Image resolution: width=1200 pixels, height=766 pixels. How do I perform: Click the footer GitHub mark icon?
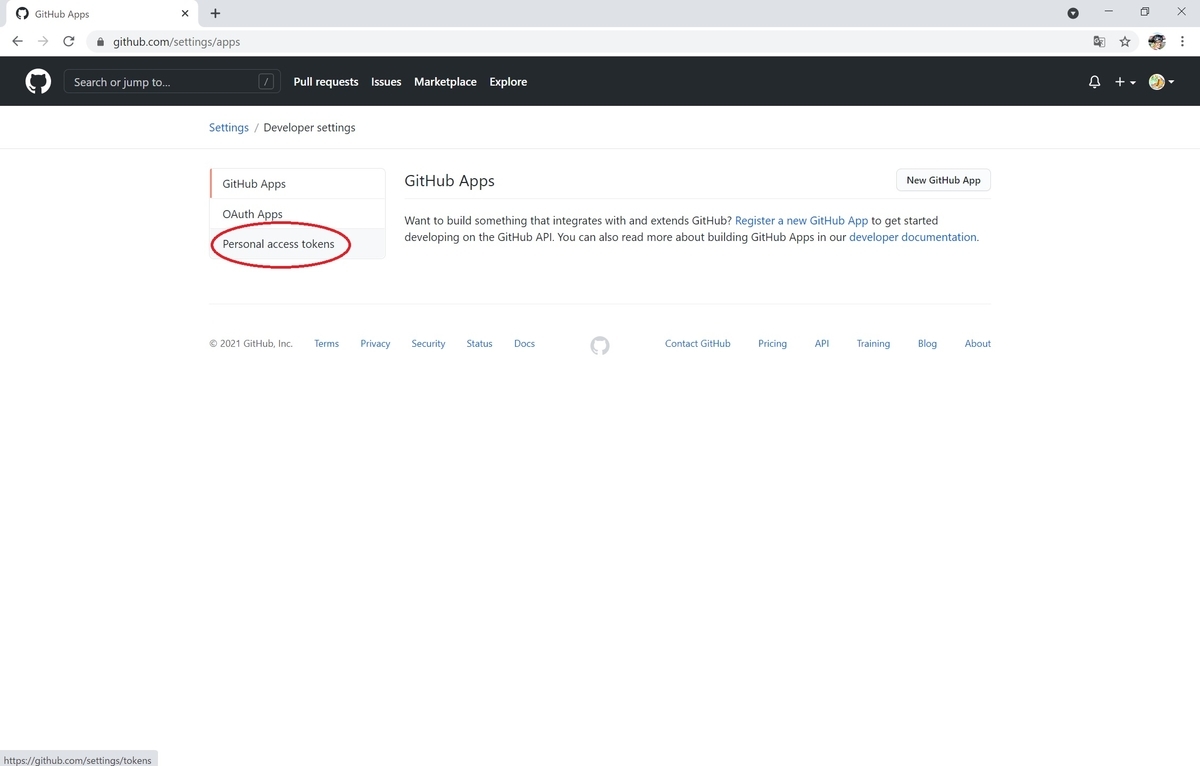point(599,345)
